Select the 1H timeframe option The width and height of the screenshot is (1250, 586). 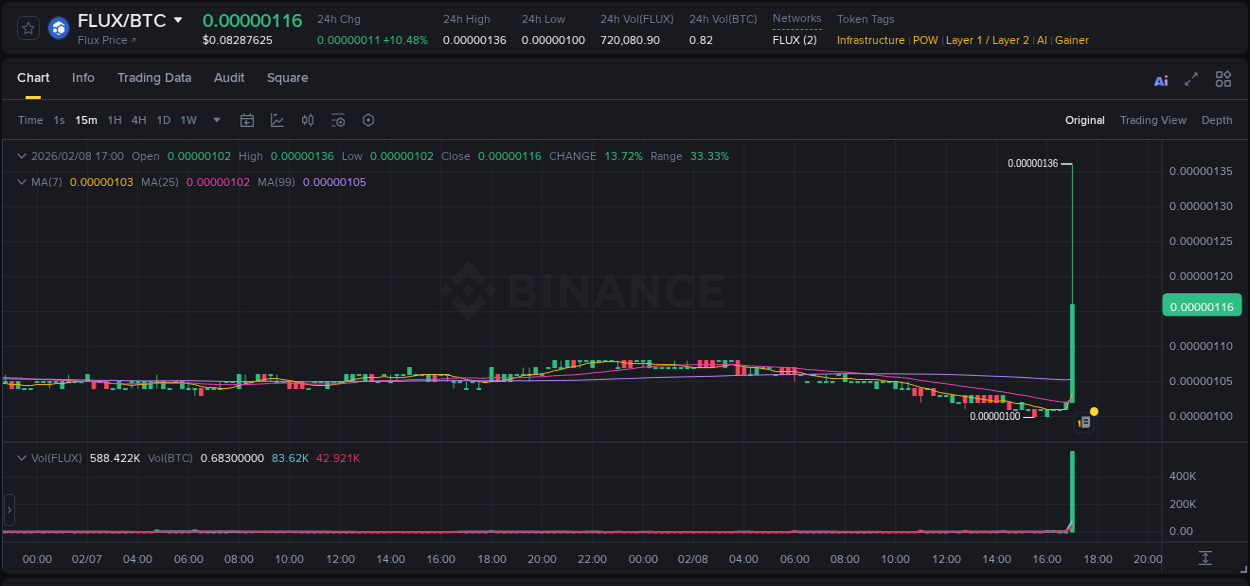(114, 120)
